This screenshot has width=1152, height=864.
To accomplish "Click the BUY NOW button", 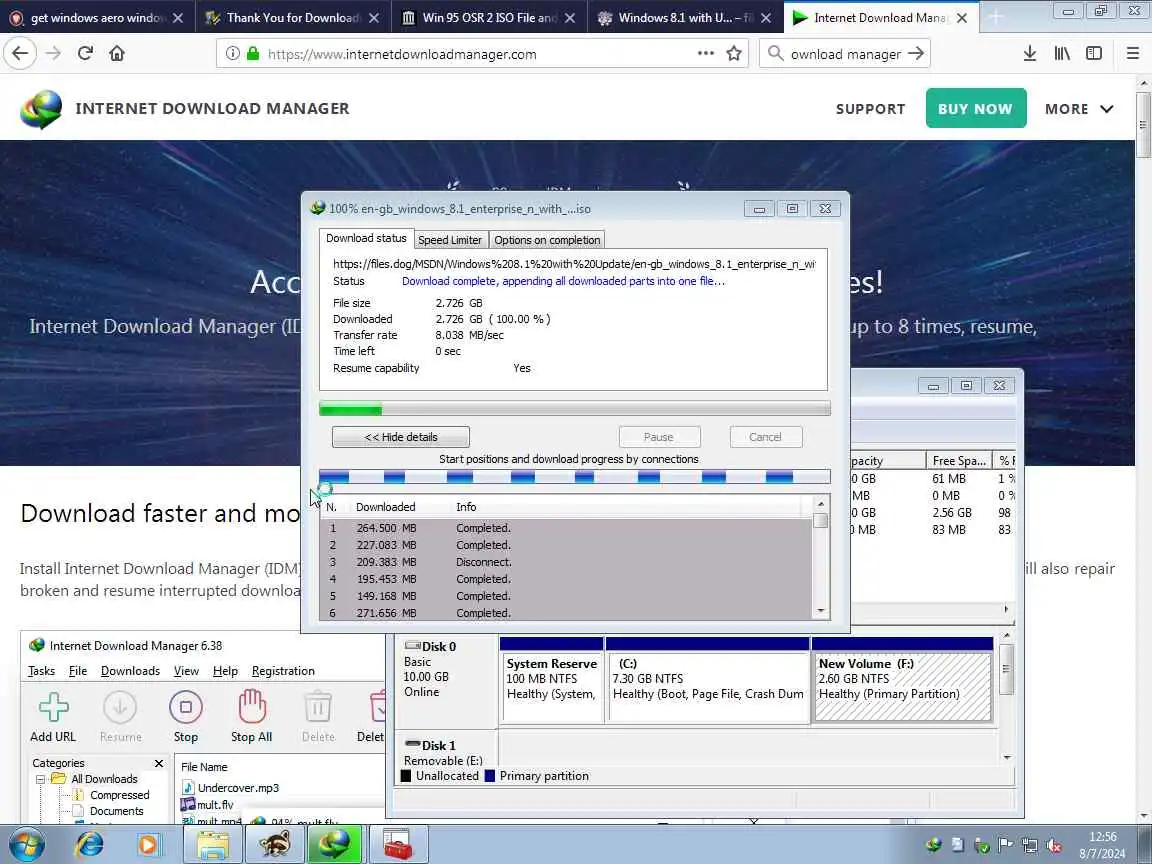I will click(x=976, y=109).
